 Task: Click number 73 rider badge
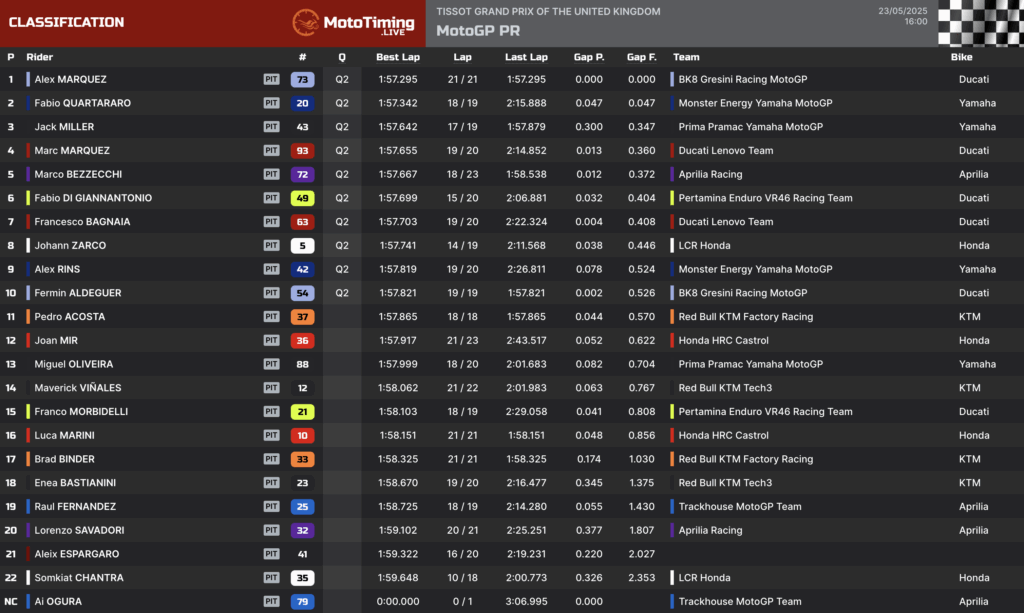click(302, 80)
